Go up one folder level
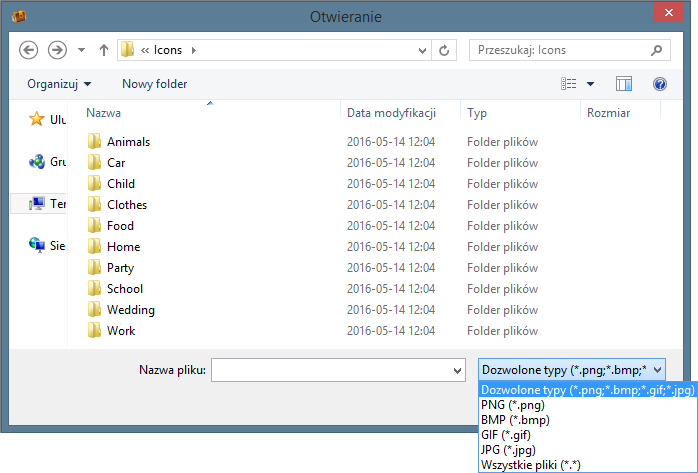The width and height of the screenshot is (698, 473). tap(104, 49)
